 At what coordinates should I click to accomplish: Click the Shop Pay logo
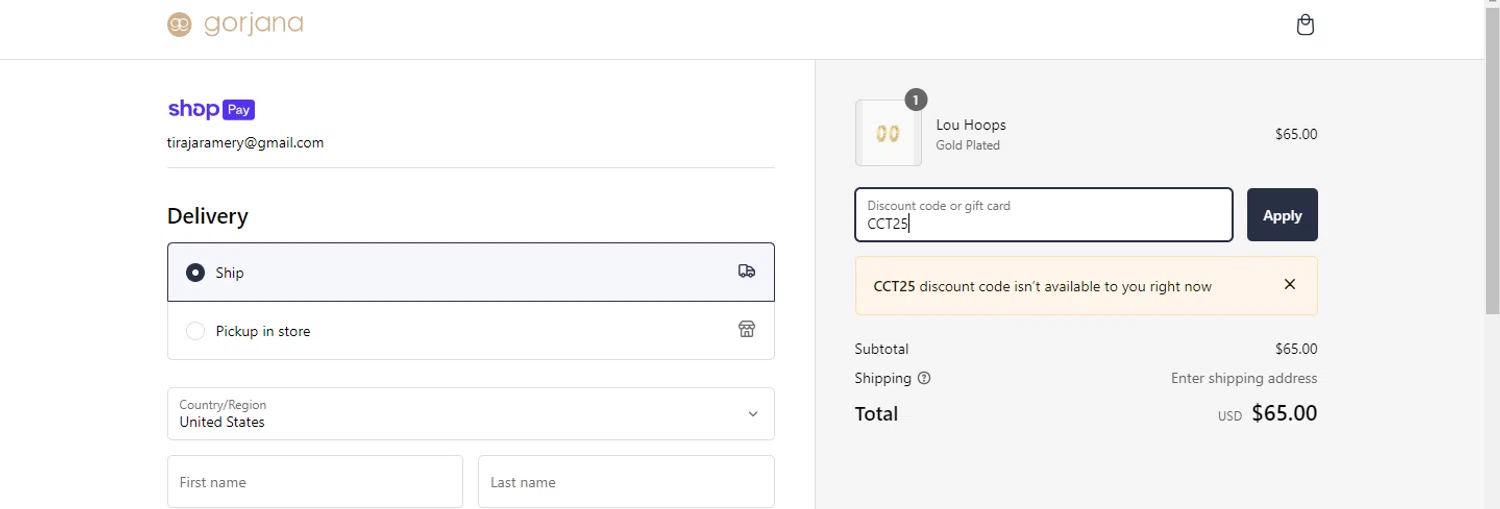point(211,110)
